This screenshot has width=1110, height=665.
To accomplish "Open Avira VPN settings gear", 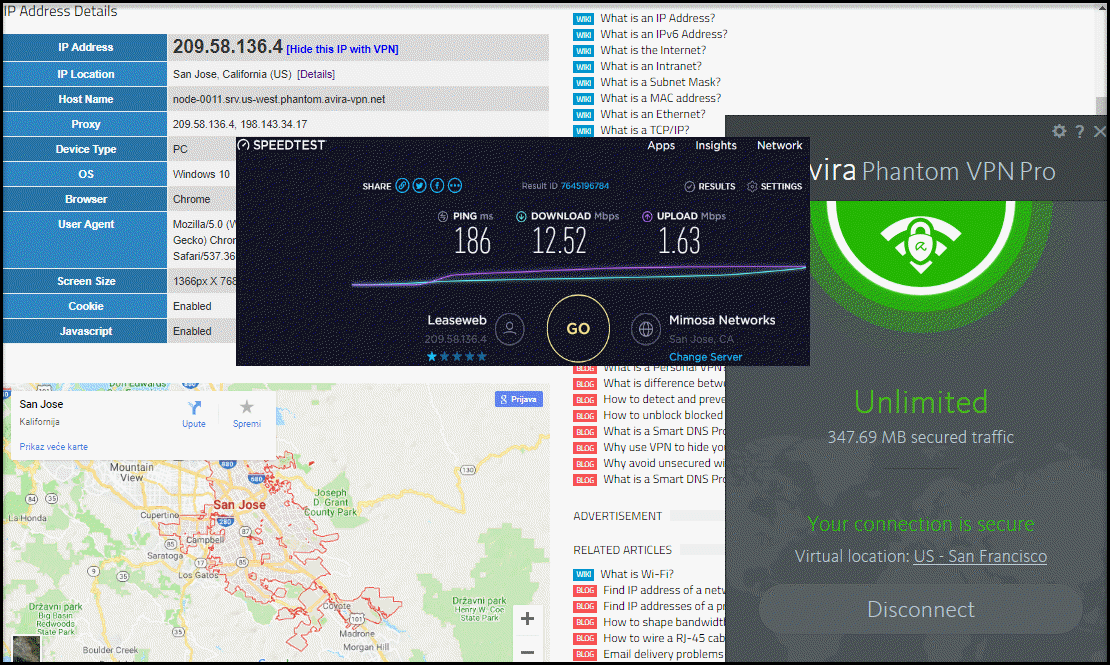I will tap(1059, 131).
